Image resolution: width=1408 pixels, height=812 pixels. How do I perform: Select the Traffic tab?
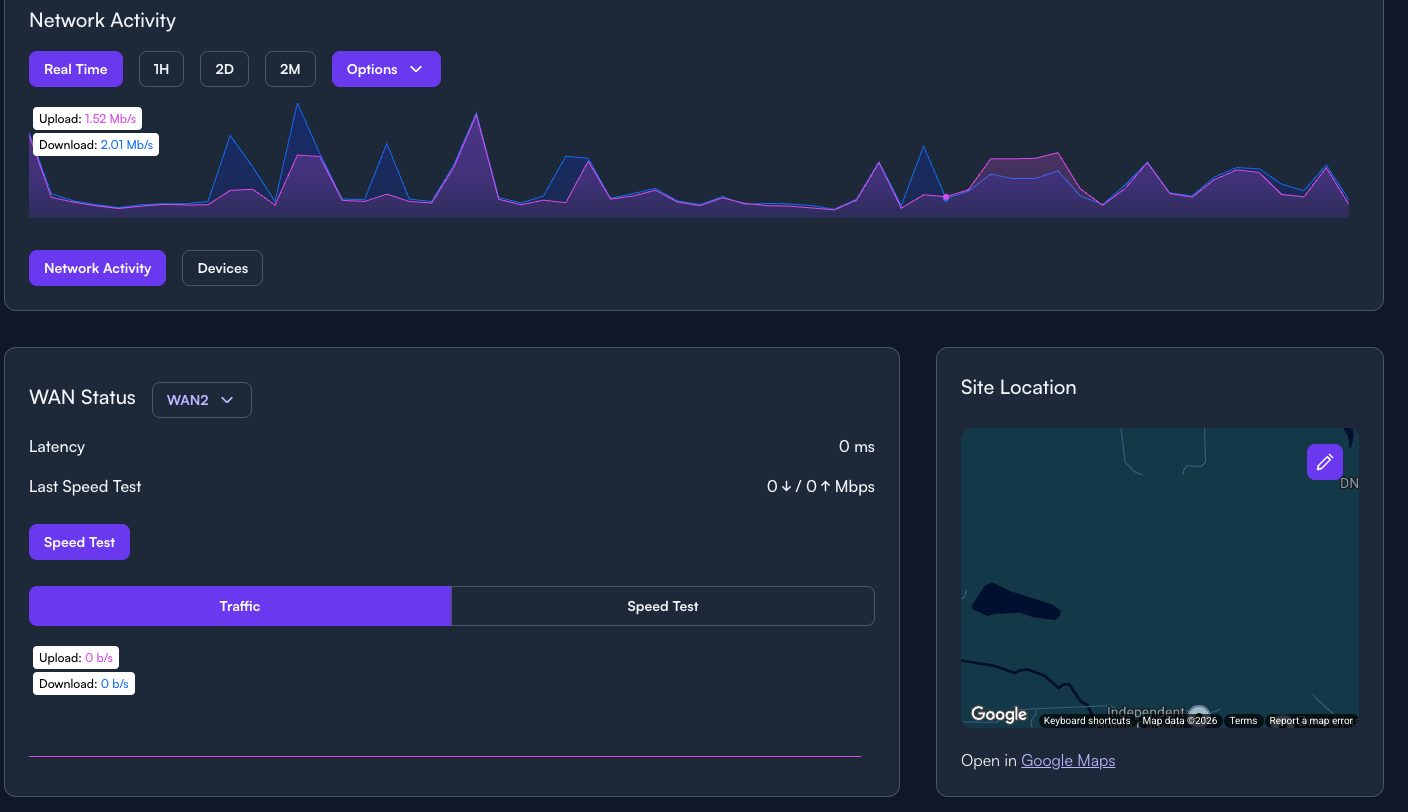point(240,606)
